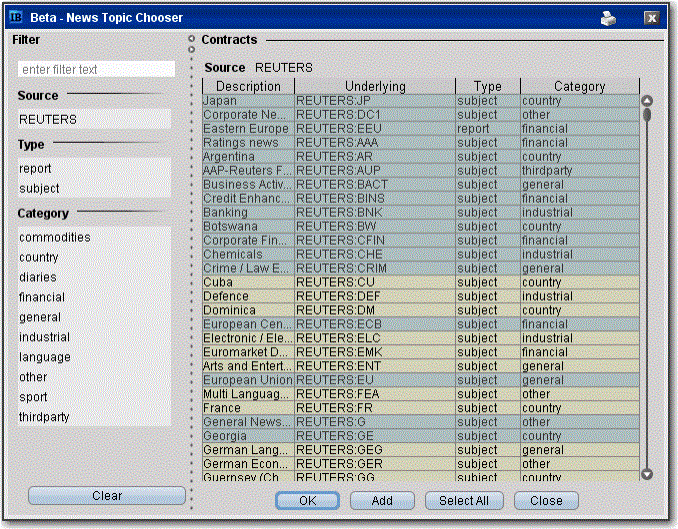
Task: Filter by financial category in left panel
Action: coord(94,297)
